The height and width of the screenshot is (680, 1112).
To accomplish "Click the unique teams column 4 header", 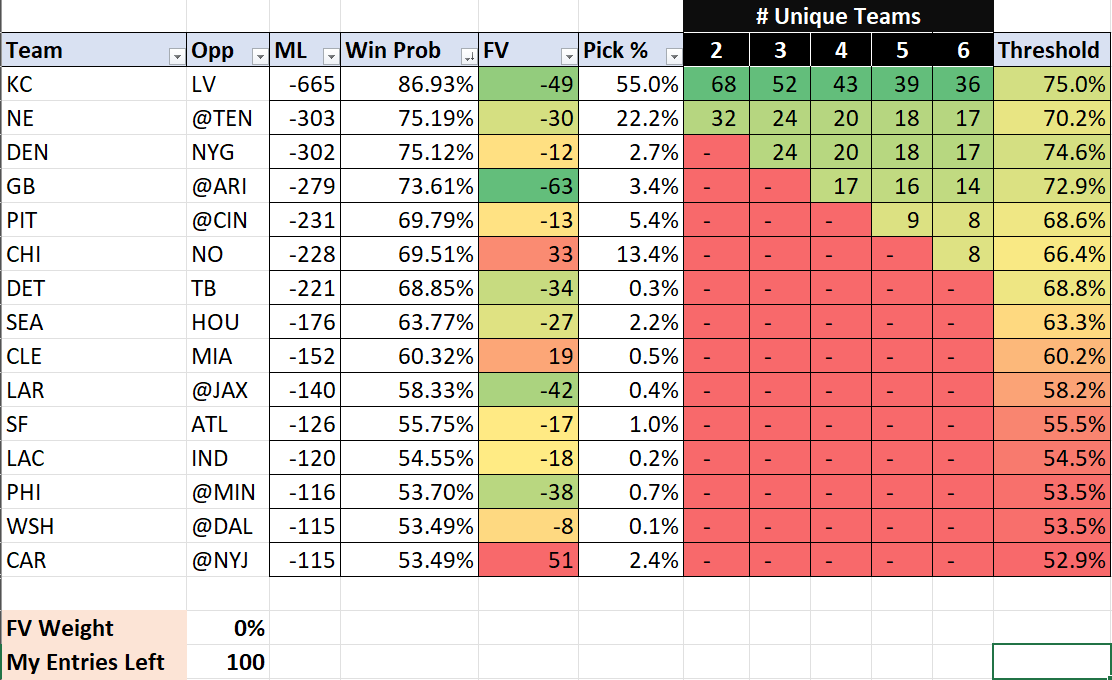I will coord(841,51).
